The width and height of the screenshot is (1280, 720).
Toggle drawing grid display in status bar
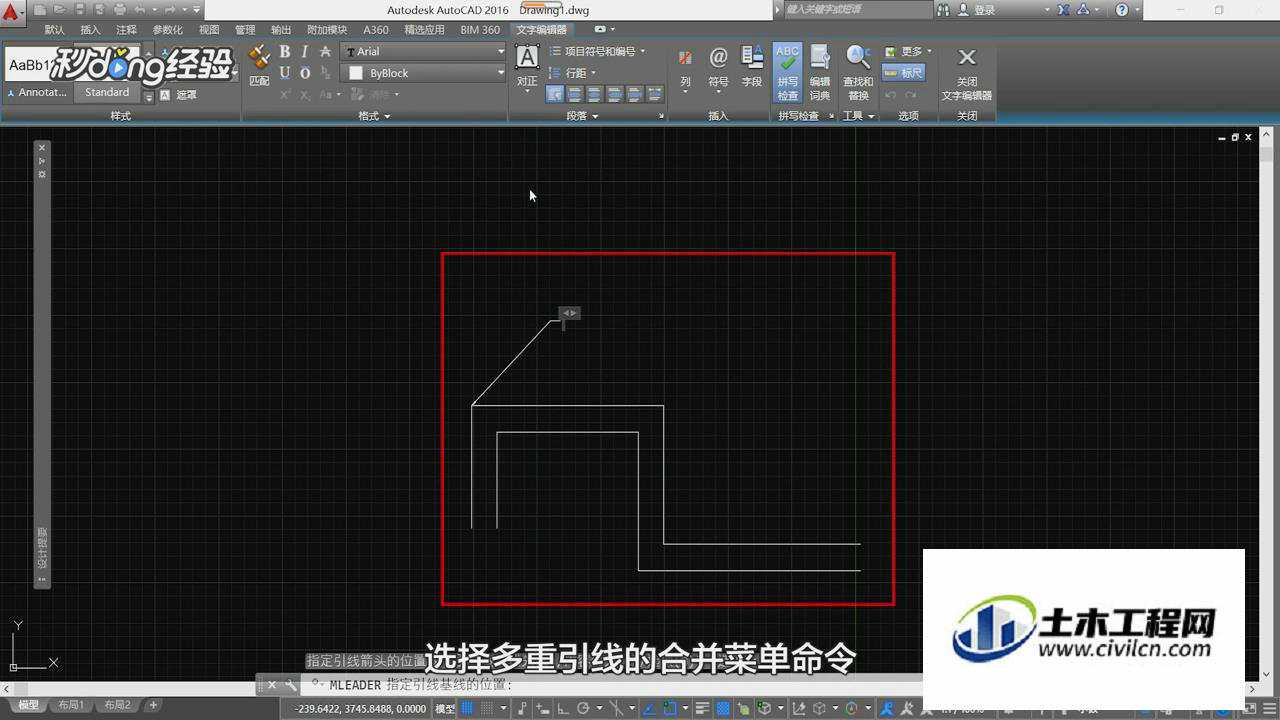coord(467,708)
